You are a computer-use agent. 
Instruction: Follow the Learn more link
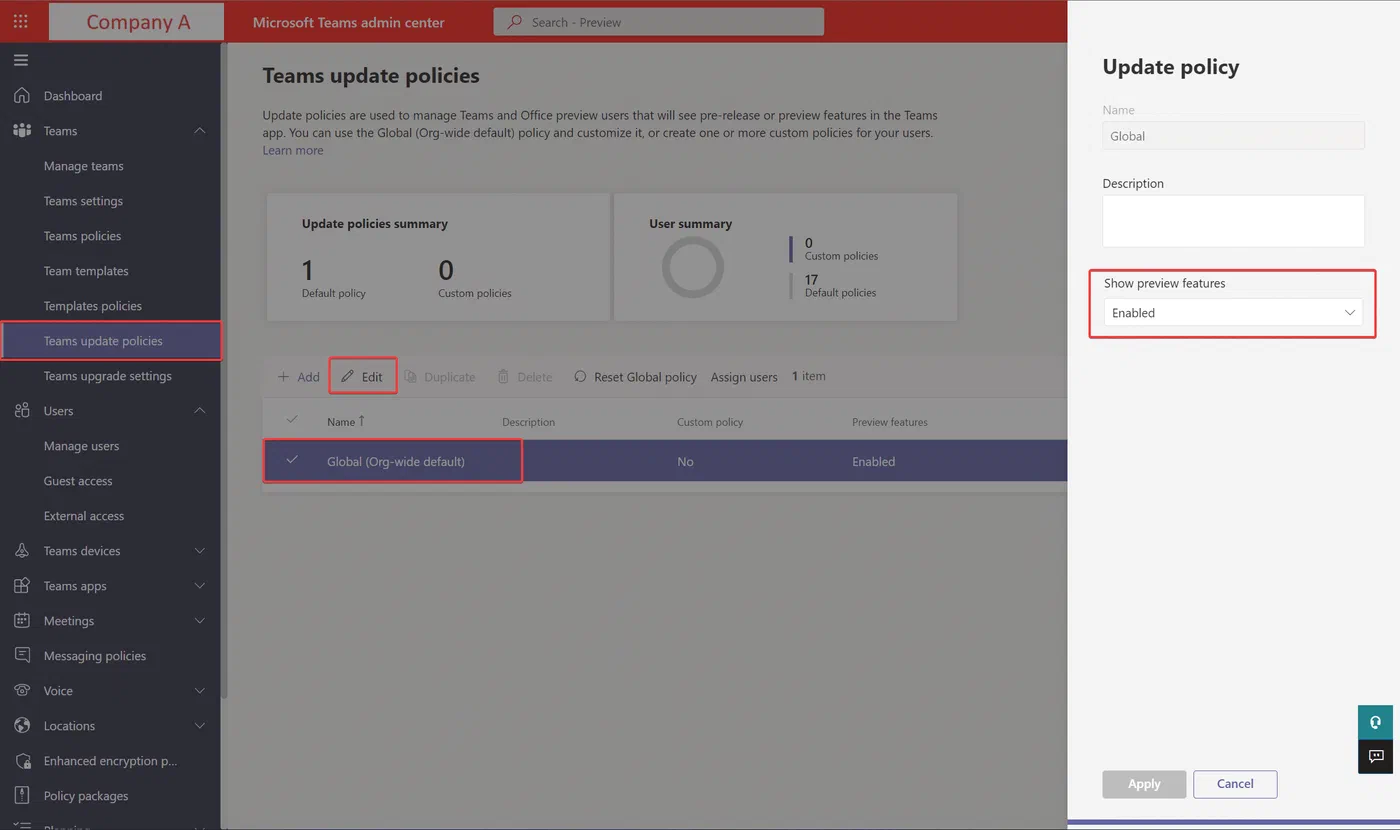[x=293, y=150]
